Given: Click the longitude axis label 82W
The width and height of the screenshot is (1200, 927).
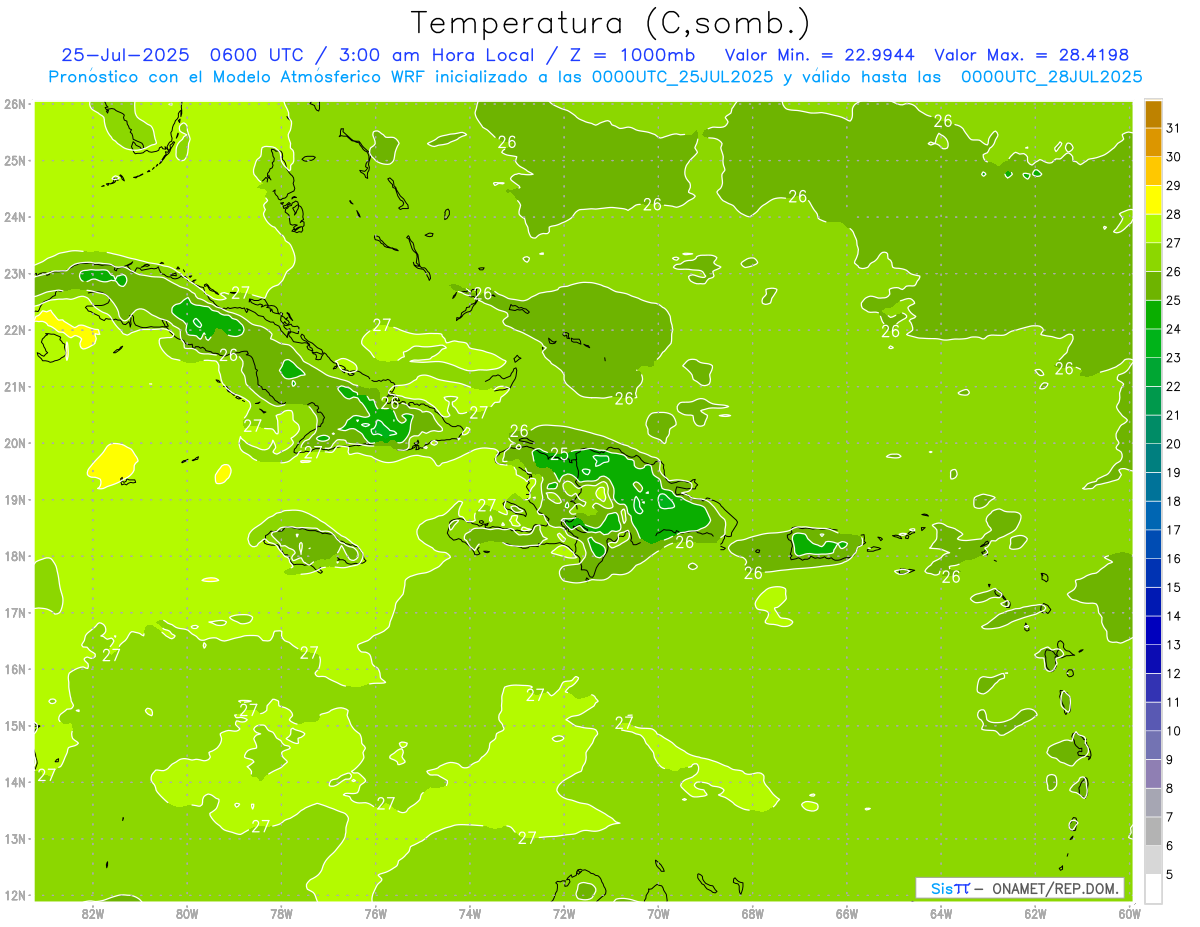Looking at the screenshot, I should point(92,914).
